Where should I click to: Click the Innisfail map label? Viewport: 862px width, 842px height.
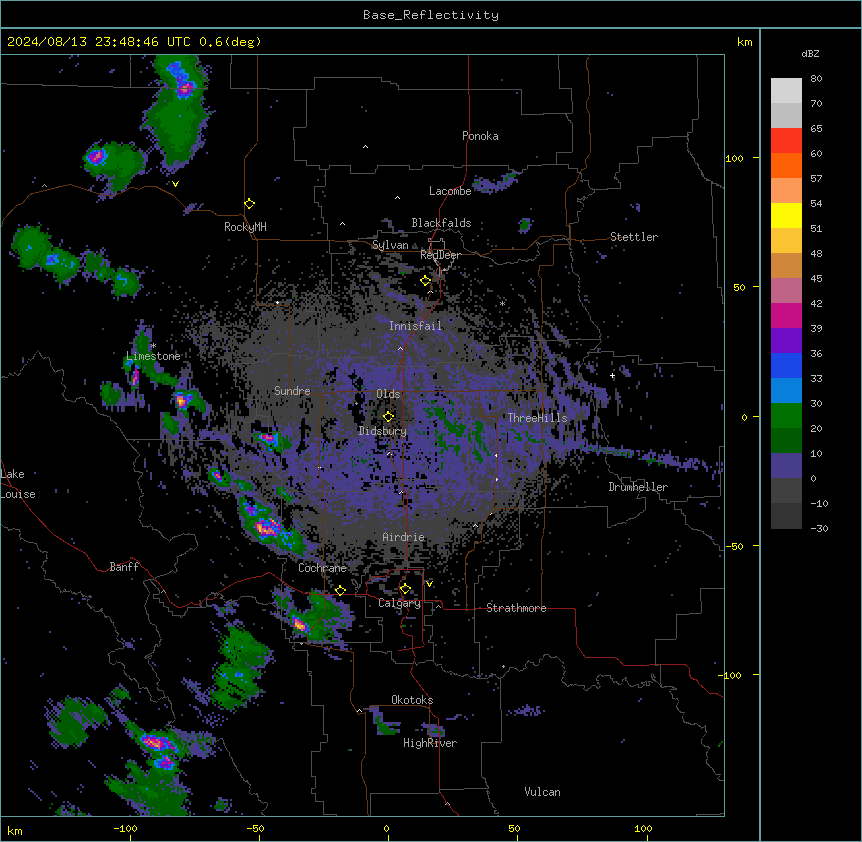coord(415,326)
